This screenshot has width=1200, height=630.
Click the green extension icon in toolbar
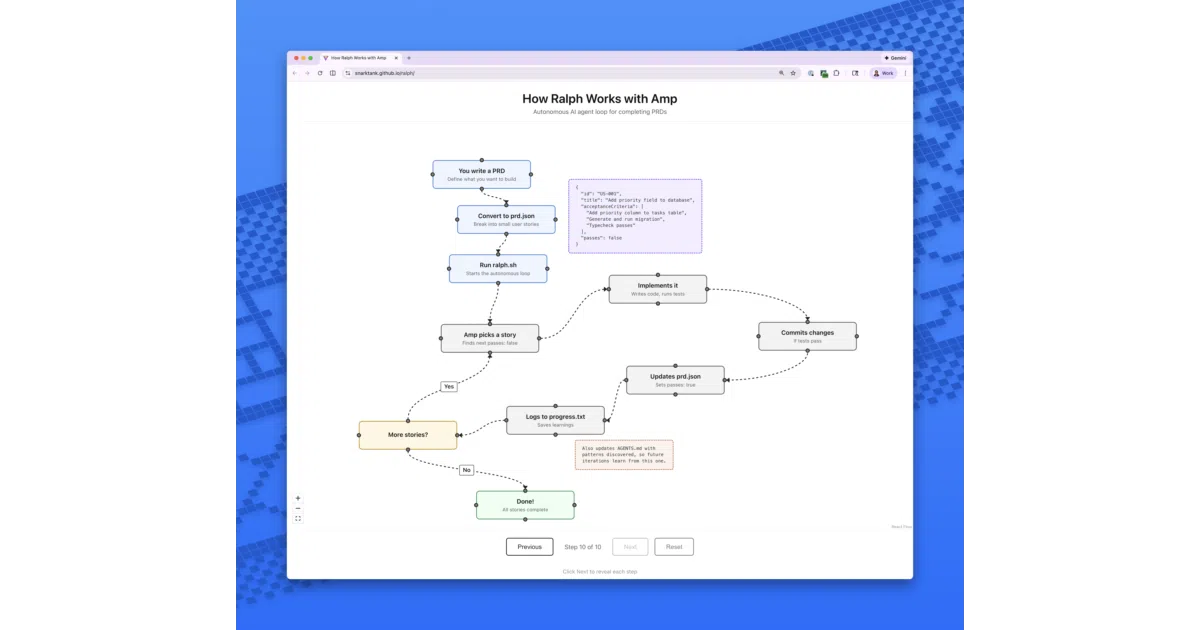[824, 74]
